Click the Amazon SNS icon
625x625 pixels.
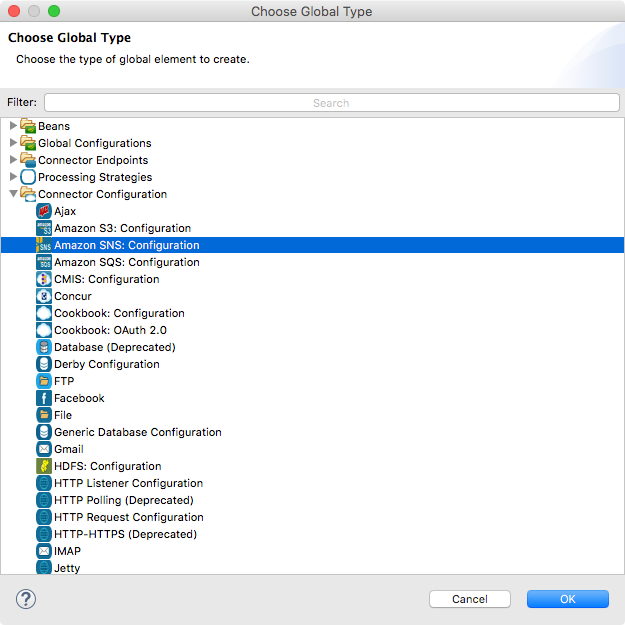(44, 245)
